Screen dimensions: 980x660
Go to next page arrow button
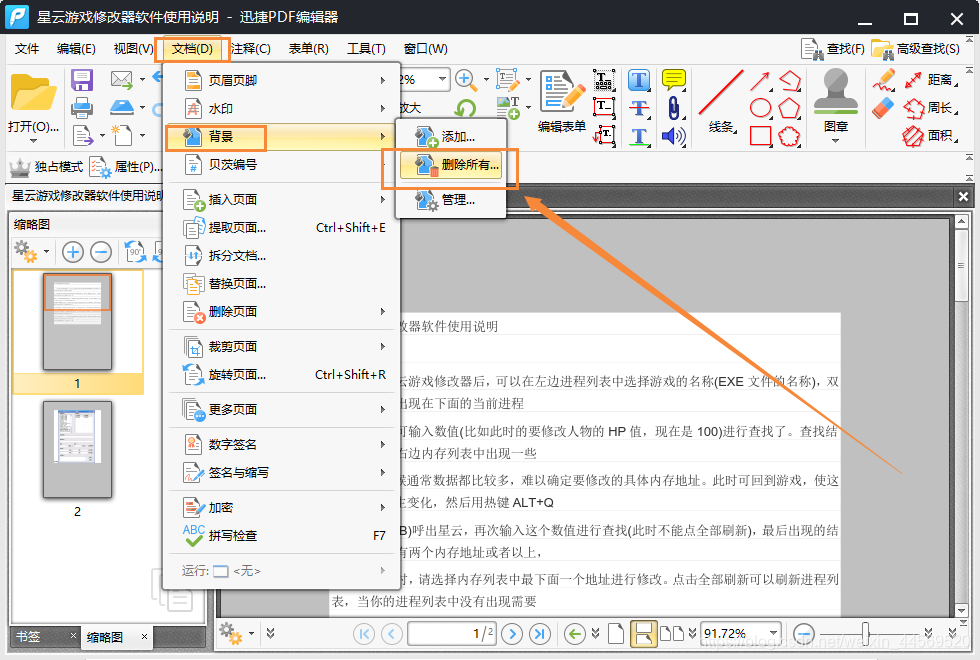[512, 634]
